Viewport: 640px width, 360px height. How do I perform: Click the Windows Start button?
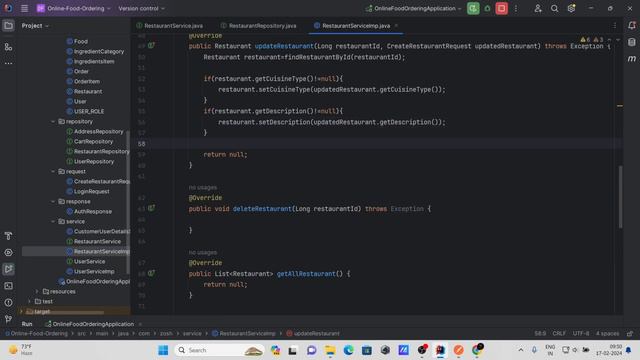(x=163, y=350)
